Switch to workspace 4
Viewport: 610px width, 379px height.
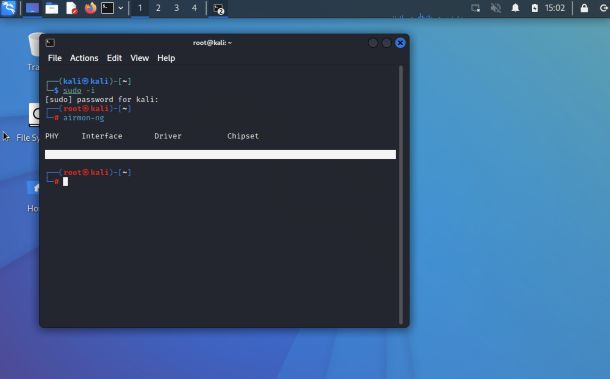[x=194, y=8]
